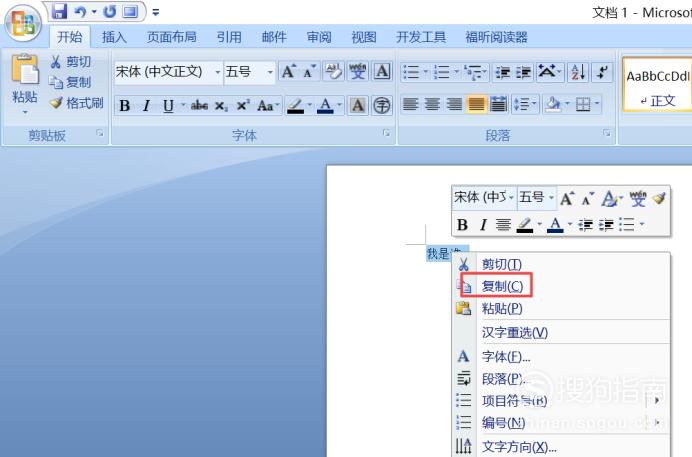Justify text in ribbon (highlighted)
692x457 pixels.
point(477,105)
